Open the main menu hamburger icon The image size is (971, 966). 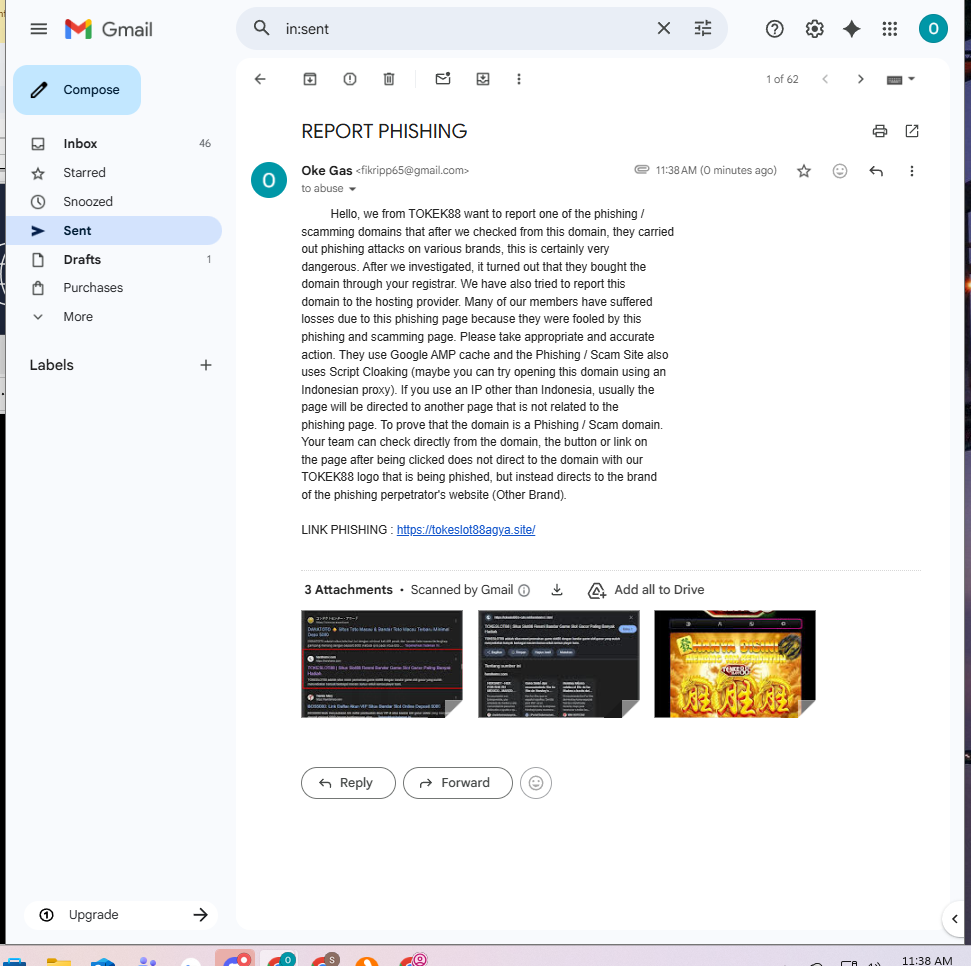(x=38, y=29)
